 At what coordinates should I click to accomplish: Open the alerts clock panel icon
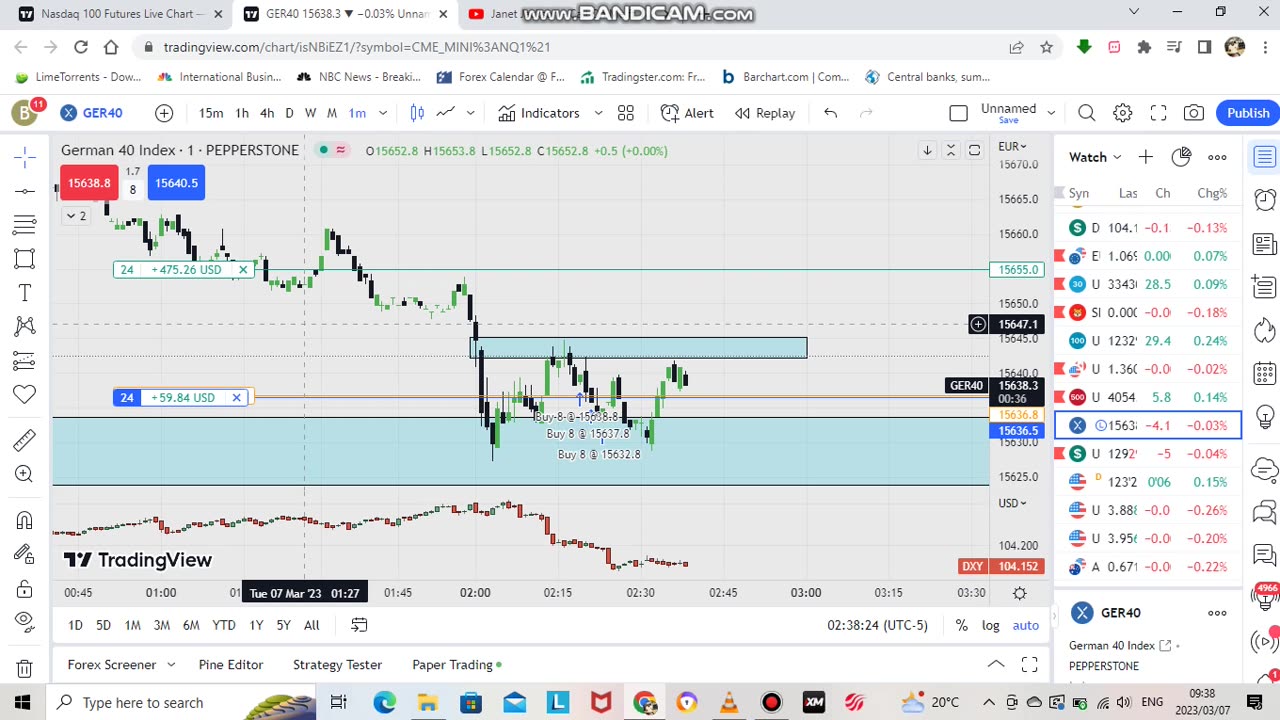pyautogui.click(x=1265, y=199)
